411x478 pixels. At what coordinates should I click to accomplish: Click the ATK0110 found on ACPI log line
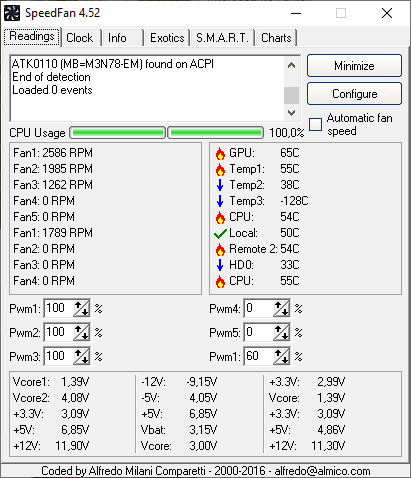click(113, 64)
